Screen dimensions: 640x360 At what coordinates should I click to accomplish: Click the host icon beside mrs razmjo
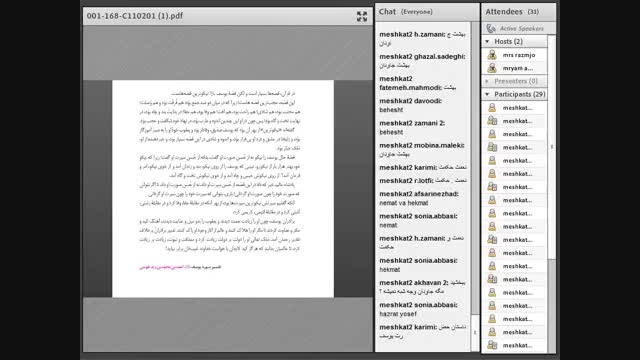492,55
